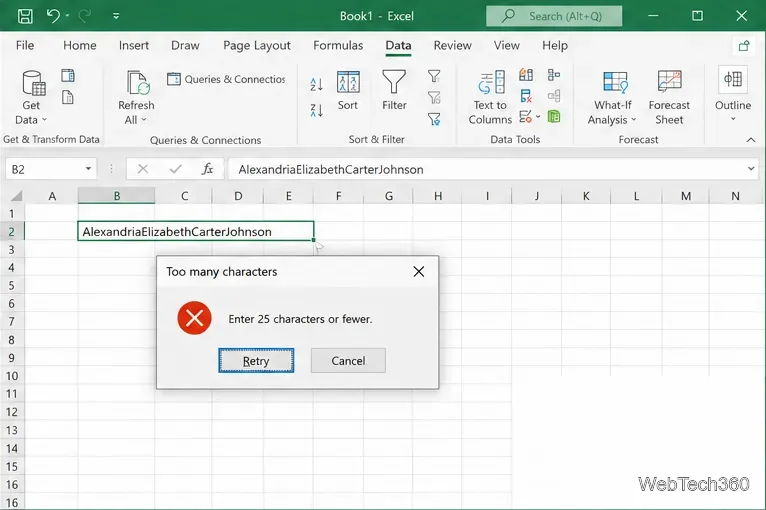Select column B header
The image size is (766, 510).
[117, 196]
